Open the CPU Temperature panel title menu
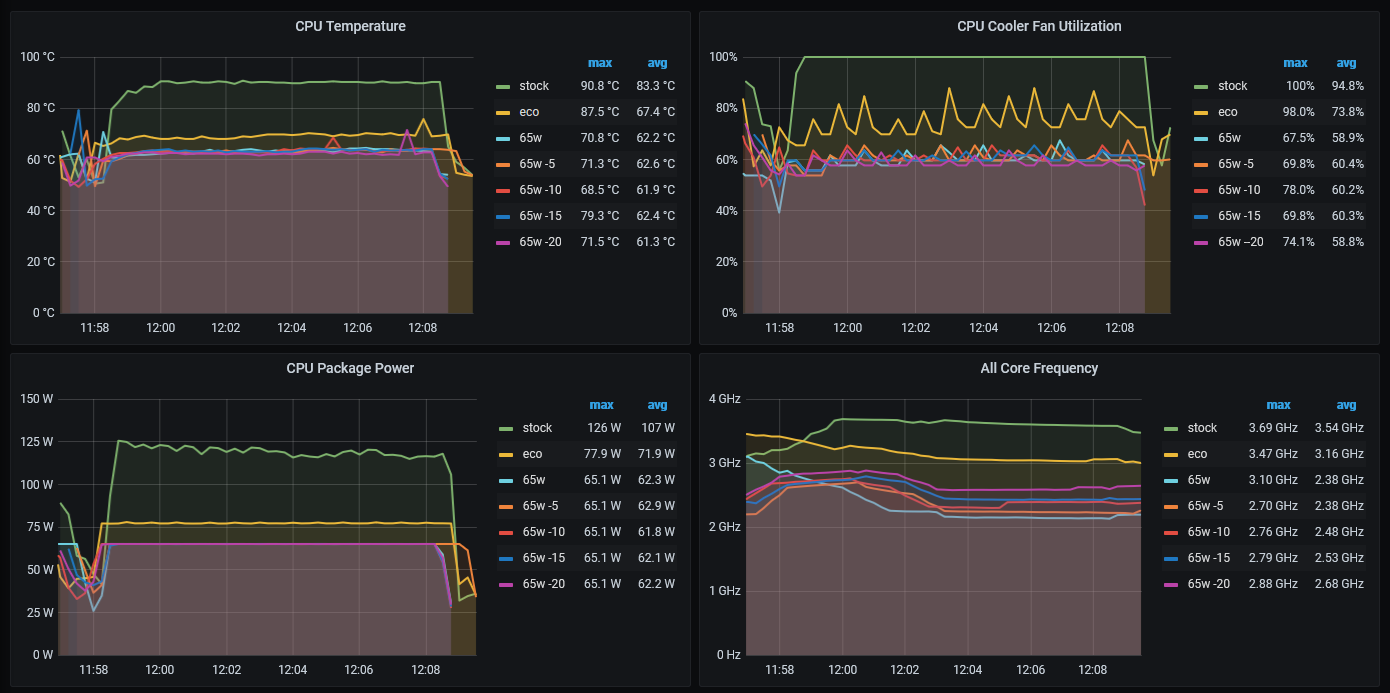This screenshot has width=1390, height=693. [x=350, y=27]
